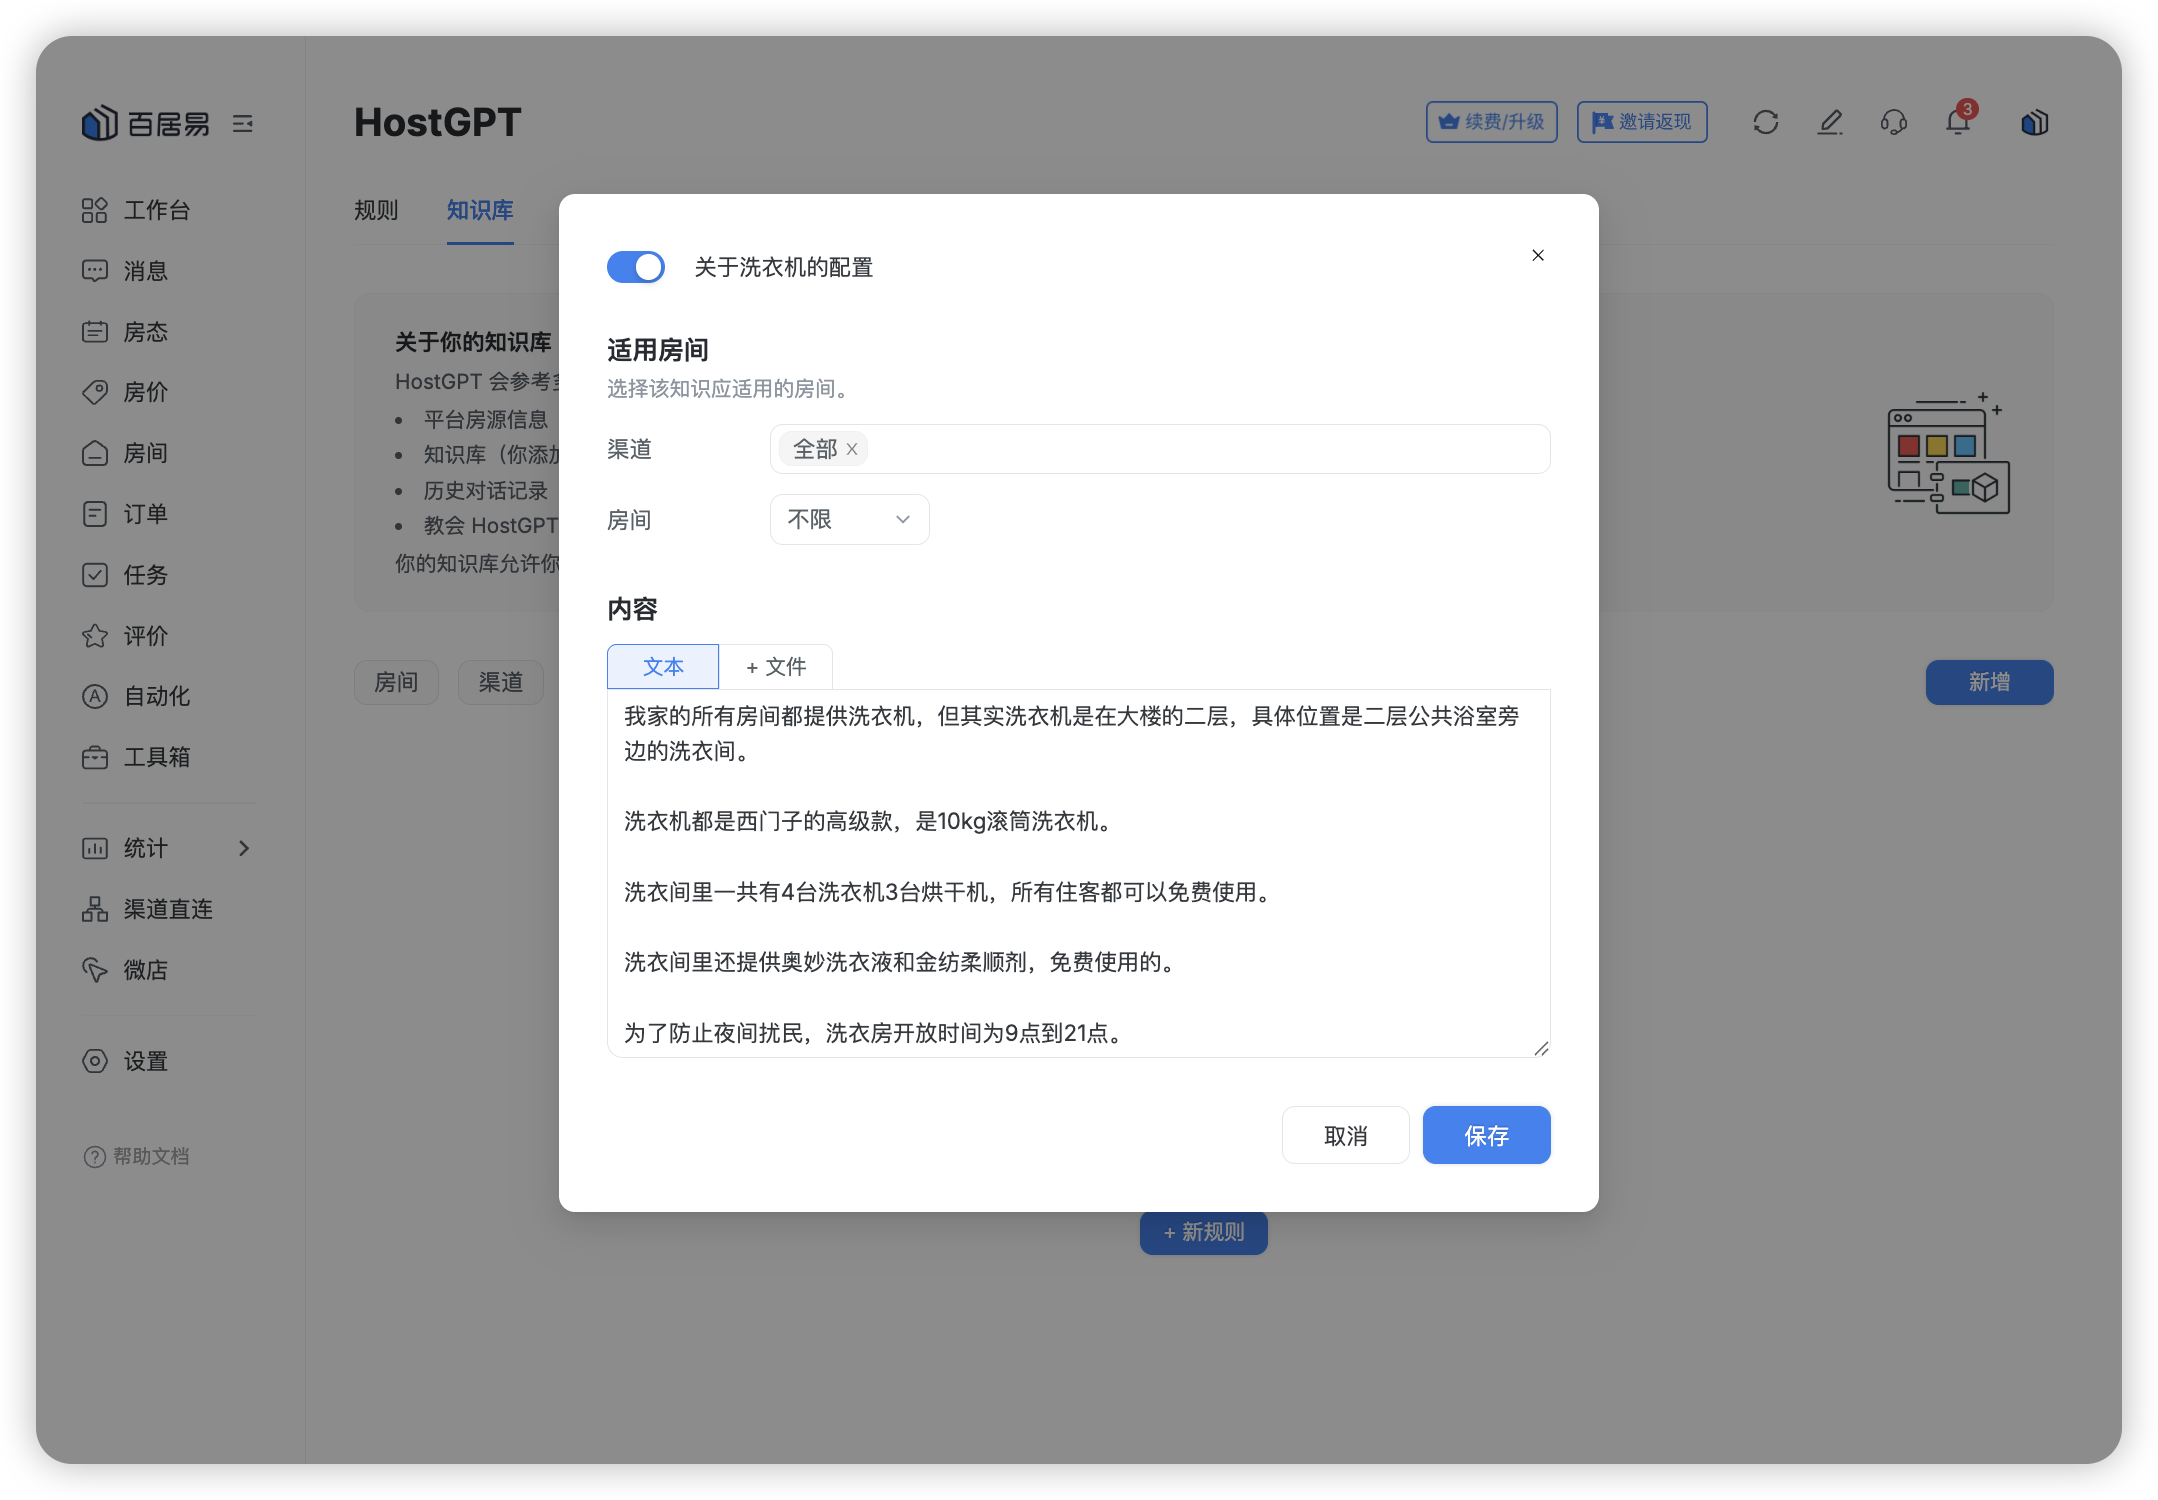Click 取消 to cancel dialog
Viewport: 2158px width, 1500px height.
(x=1345, y=1135)
